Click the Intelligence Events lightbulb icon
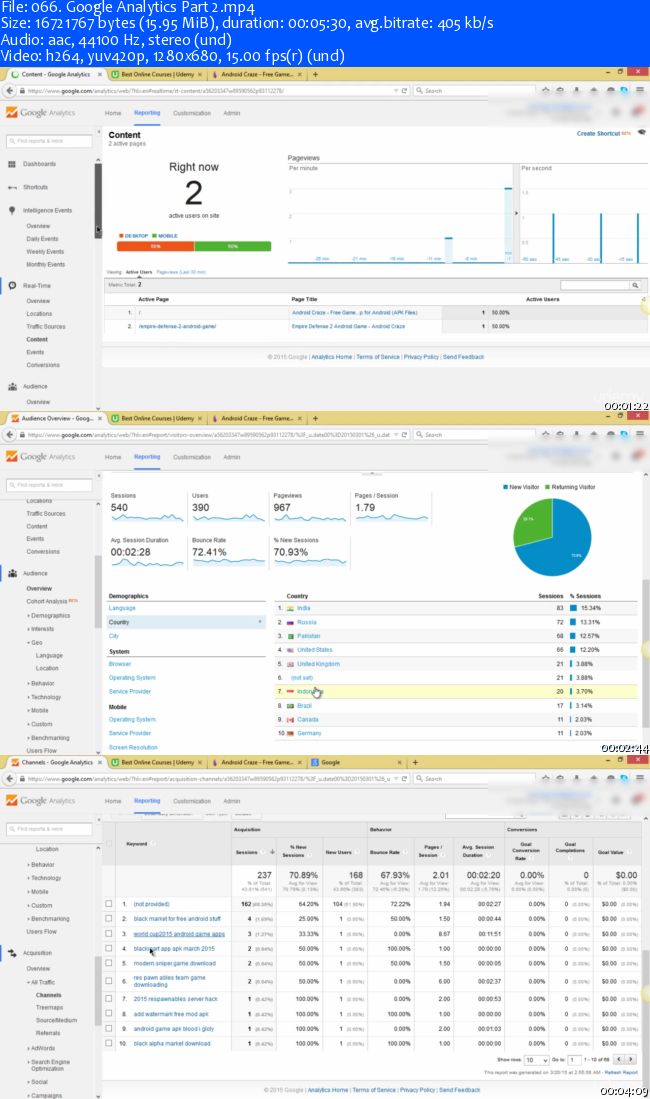Image resolution: width=650 pixels, height=1099 pixels. (x=12, y=210)
